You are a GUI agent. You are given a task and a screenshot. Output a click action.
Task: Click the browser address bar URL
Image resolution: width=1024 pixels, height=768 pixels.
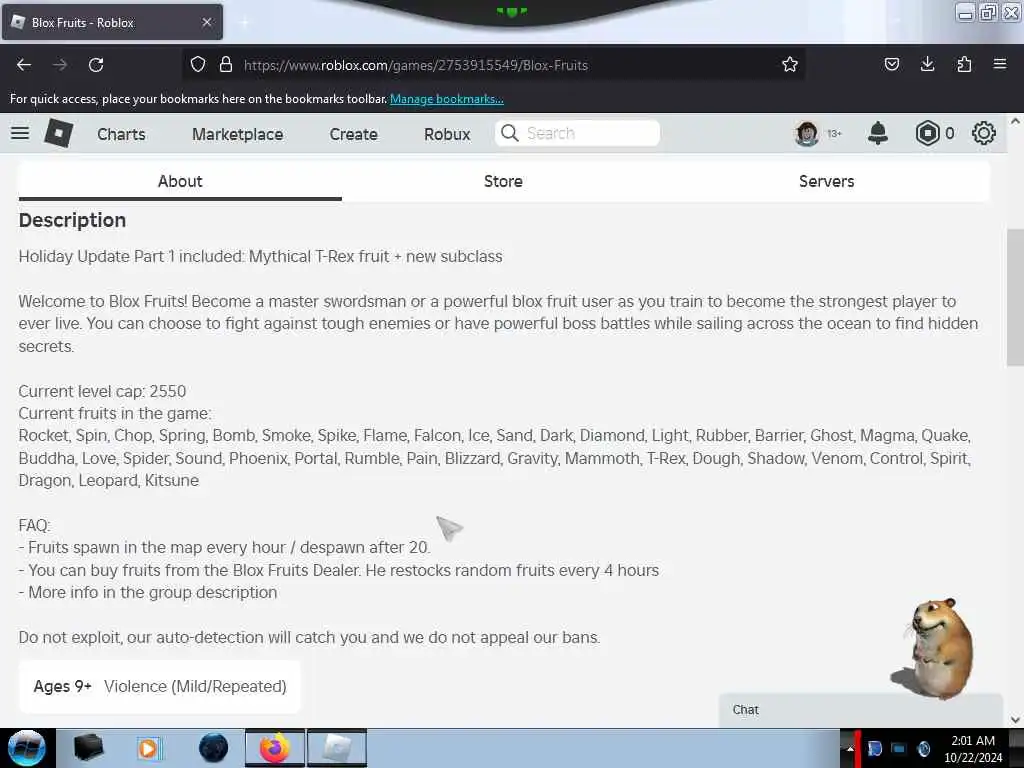(415, 65)
